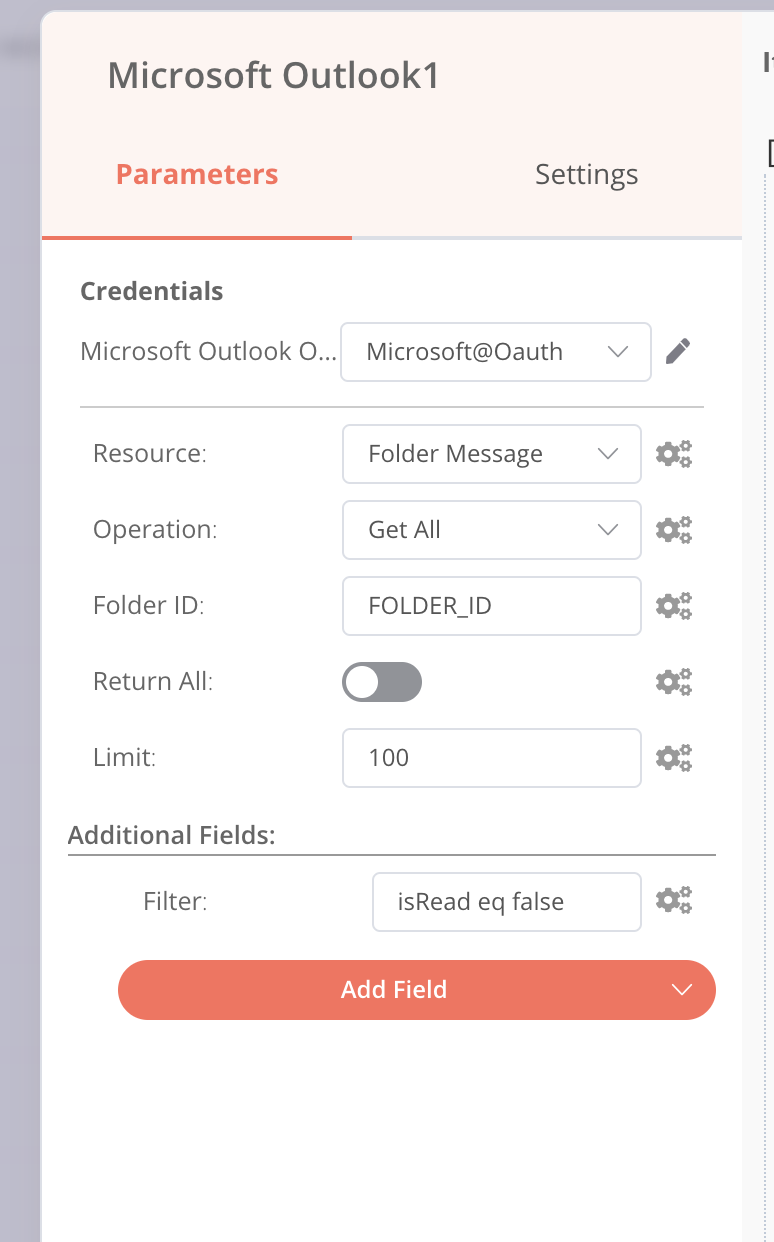Click the Additional Fields section heading
This screenshot has height=1242, width=774.
click(x=171, y=835)
